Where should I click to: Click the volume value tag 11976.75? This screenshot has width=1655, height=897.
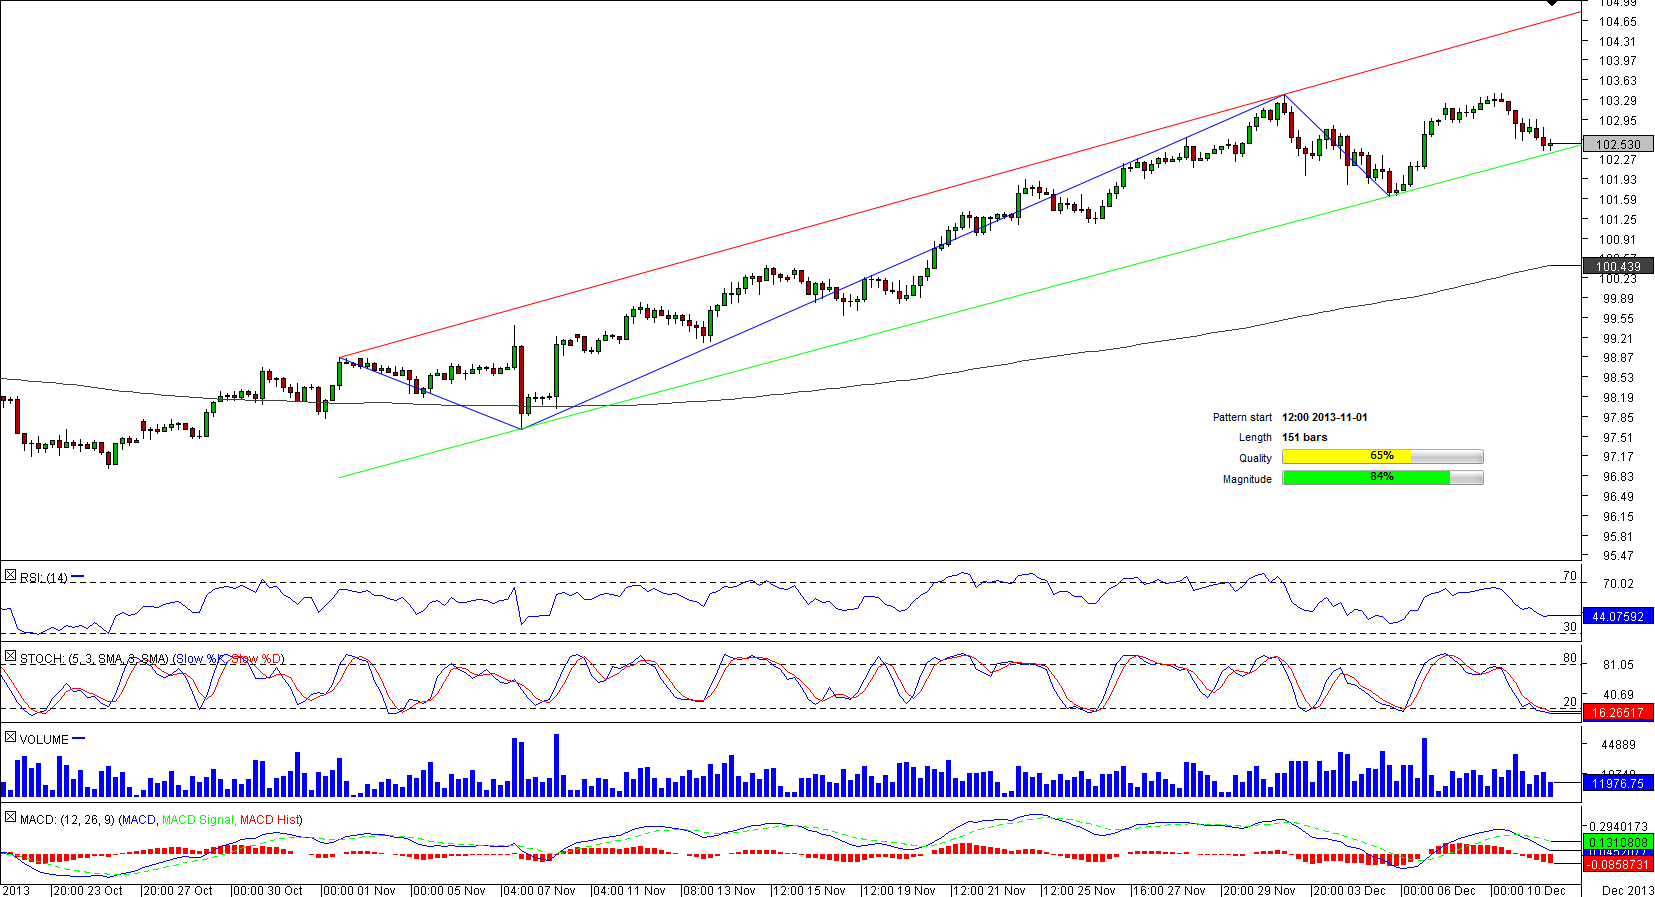click(x=1618, y=784)
